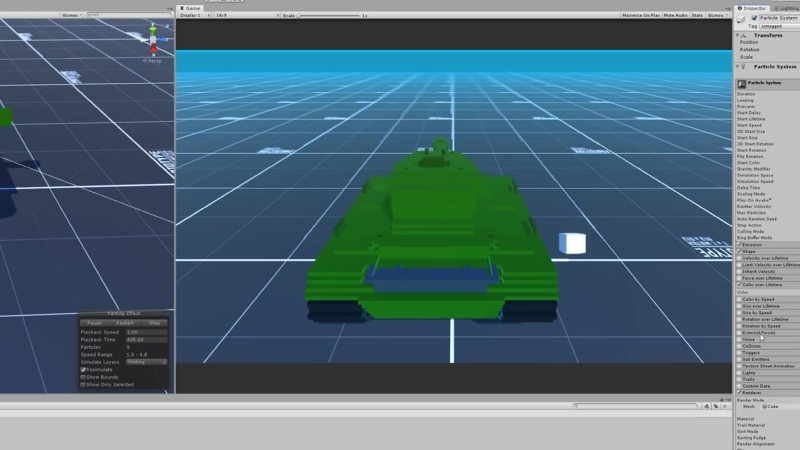Click the Playback Speed input field

pos(146,332)
